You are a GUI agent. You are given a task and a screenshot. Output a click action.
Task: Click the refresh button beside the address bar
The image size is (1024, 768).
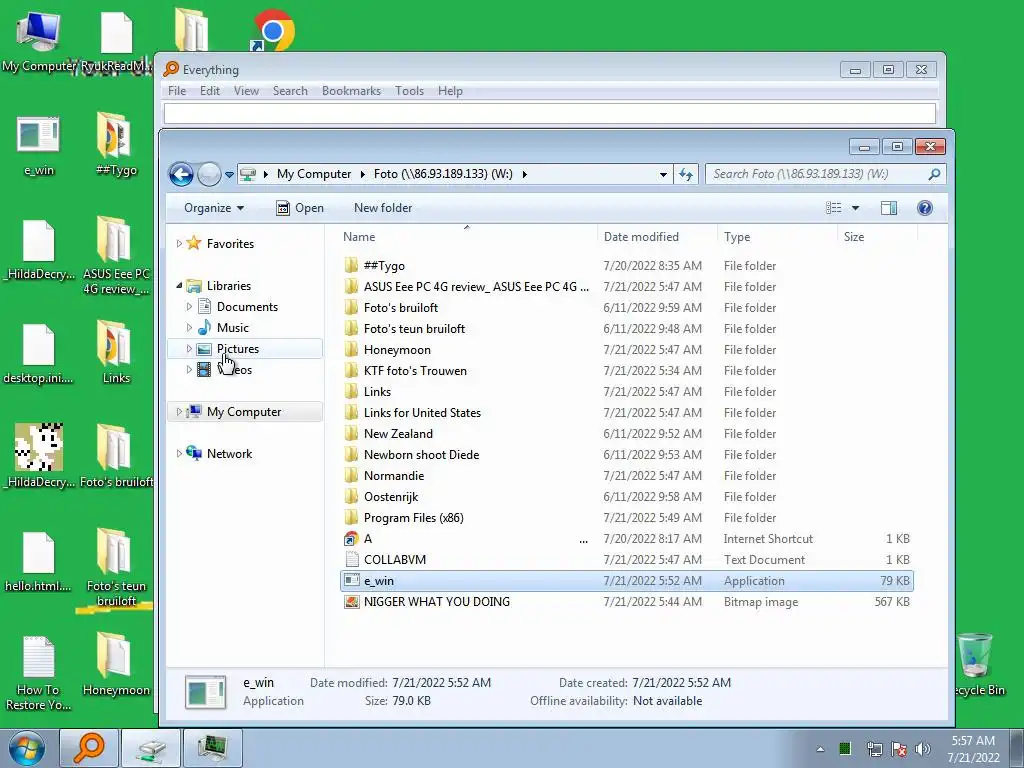click(686, 174)
